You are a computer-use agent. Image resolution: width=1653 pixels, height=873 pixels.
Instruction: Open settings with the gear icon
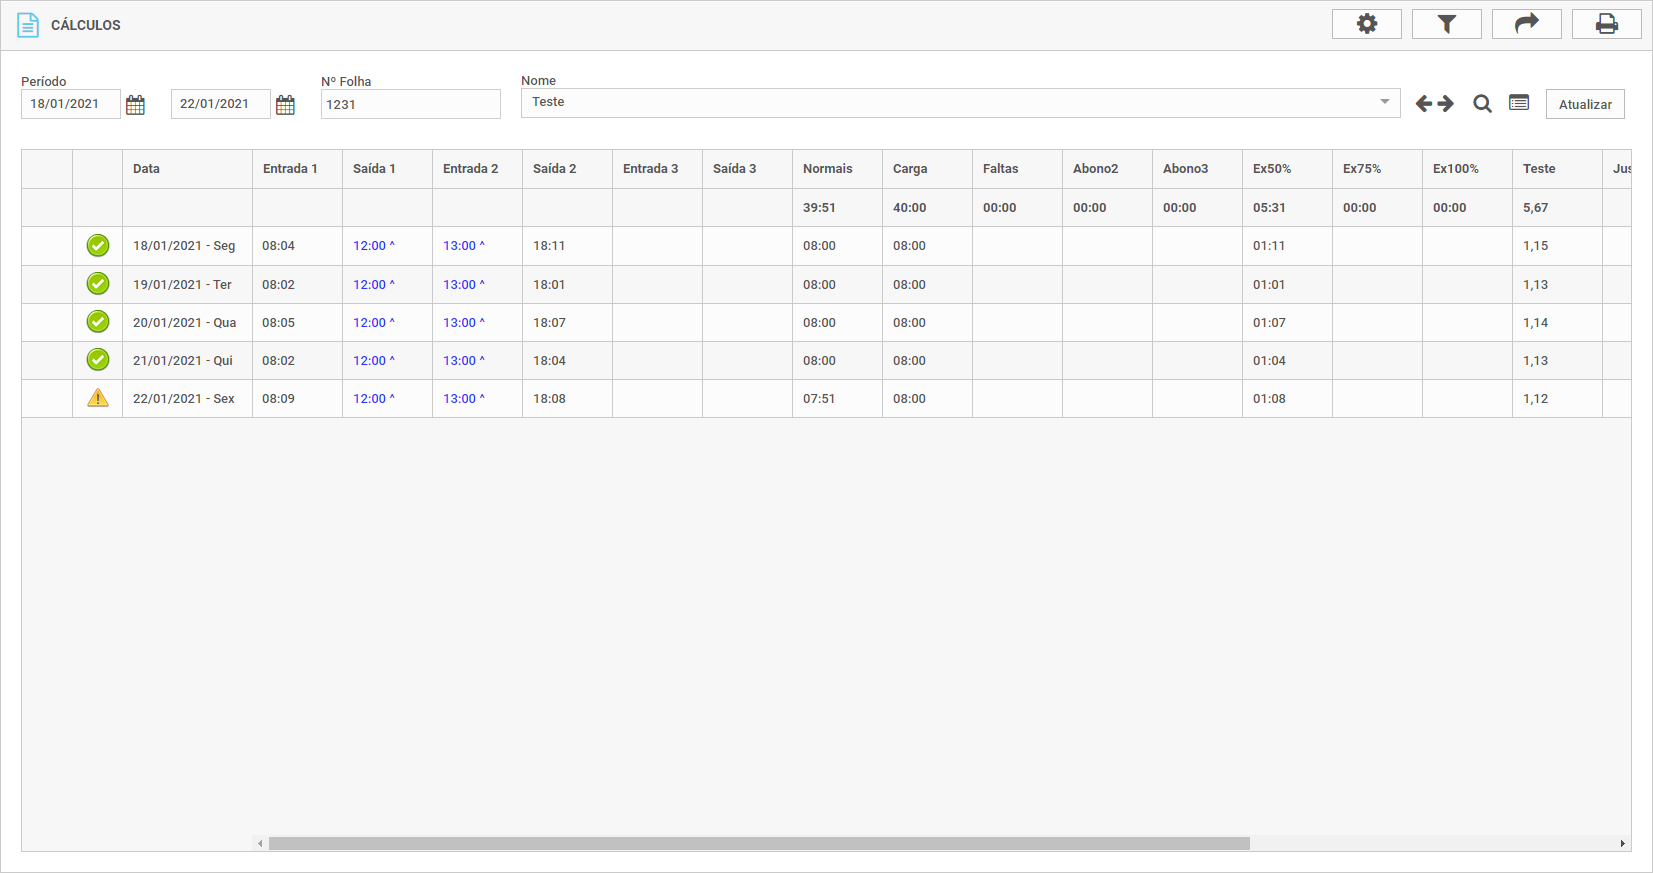tap(1366, 24)
